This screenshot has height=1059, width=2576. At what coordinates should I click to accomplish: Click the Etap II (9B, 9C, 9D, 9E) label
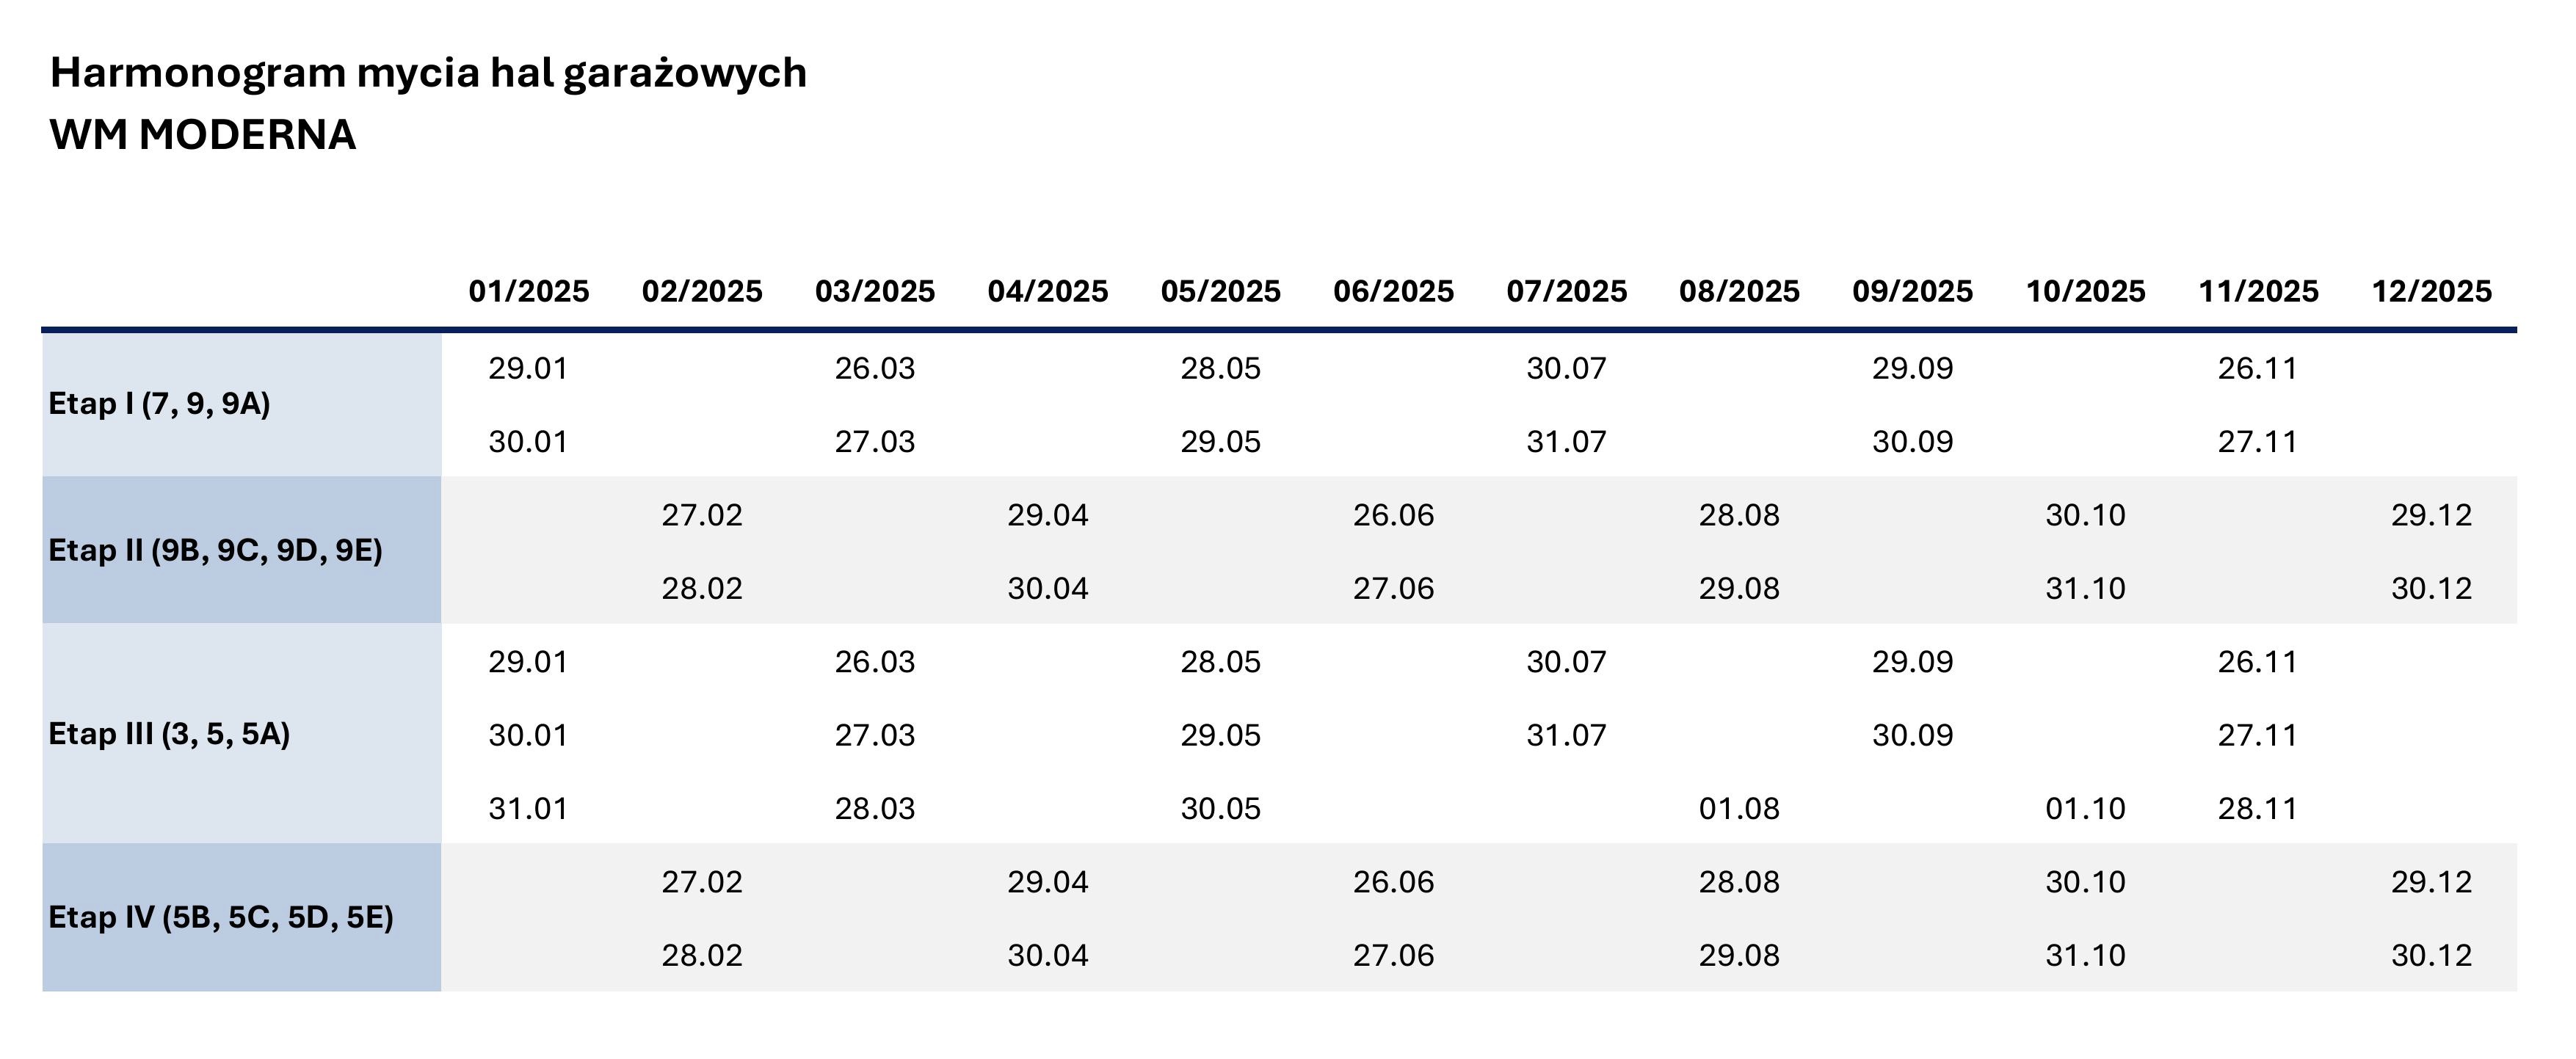point(215,550)
